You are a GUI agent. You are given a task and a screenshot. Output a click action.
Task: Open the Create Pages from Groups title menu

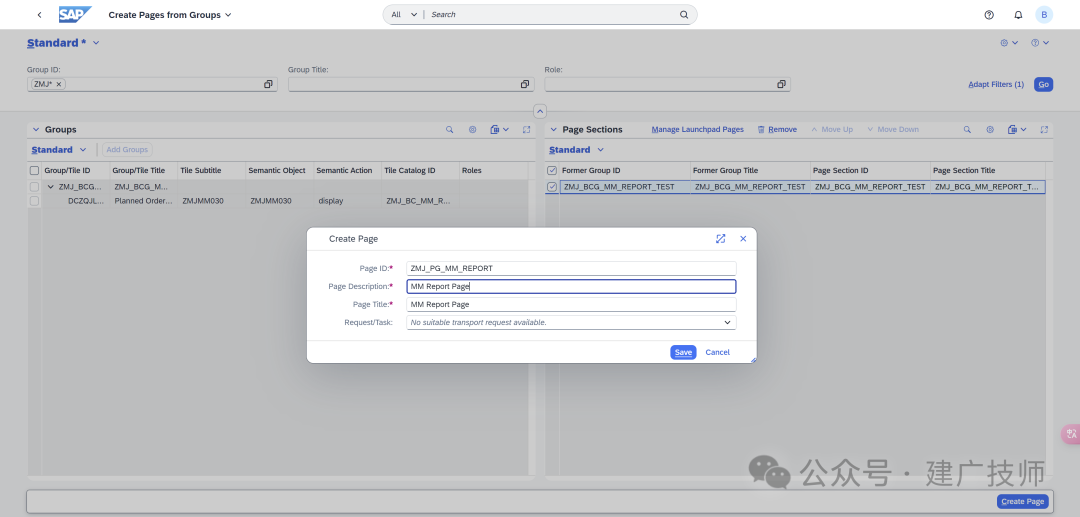point(169,14)
